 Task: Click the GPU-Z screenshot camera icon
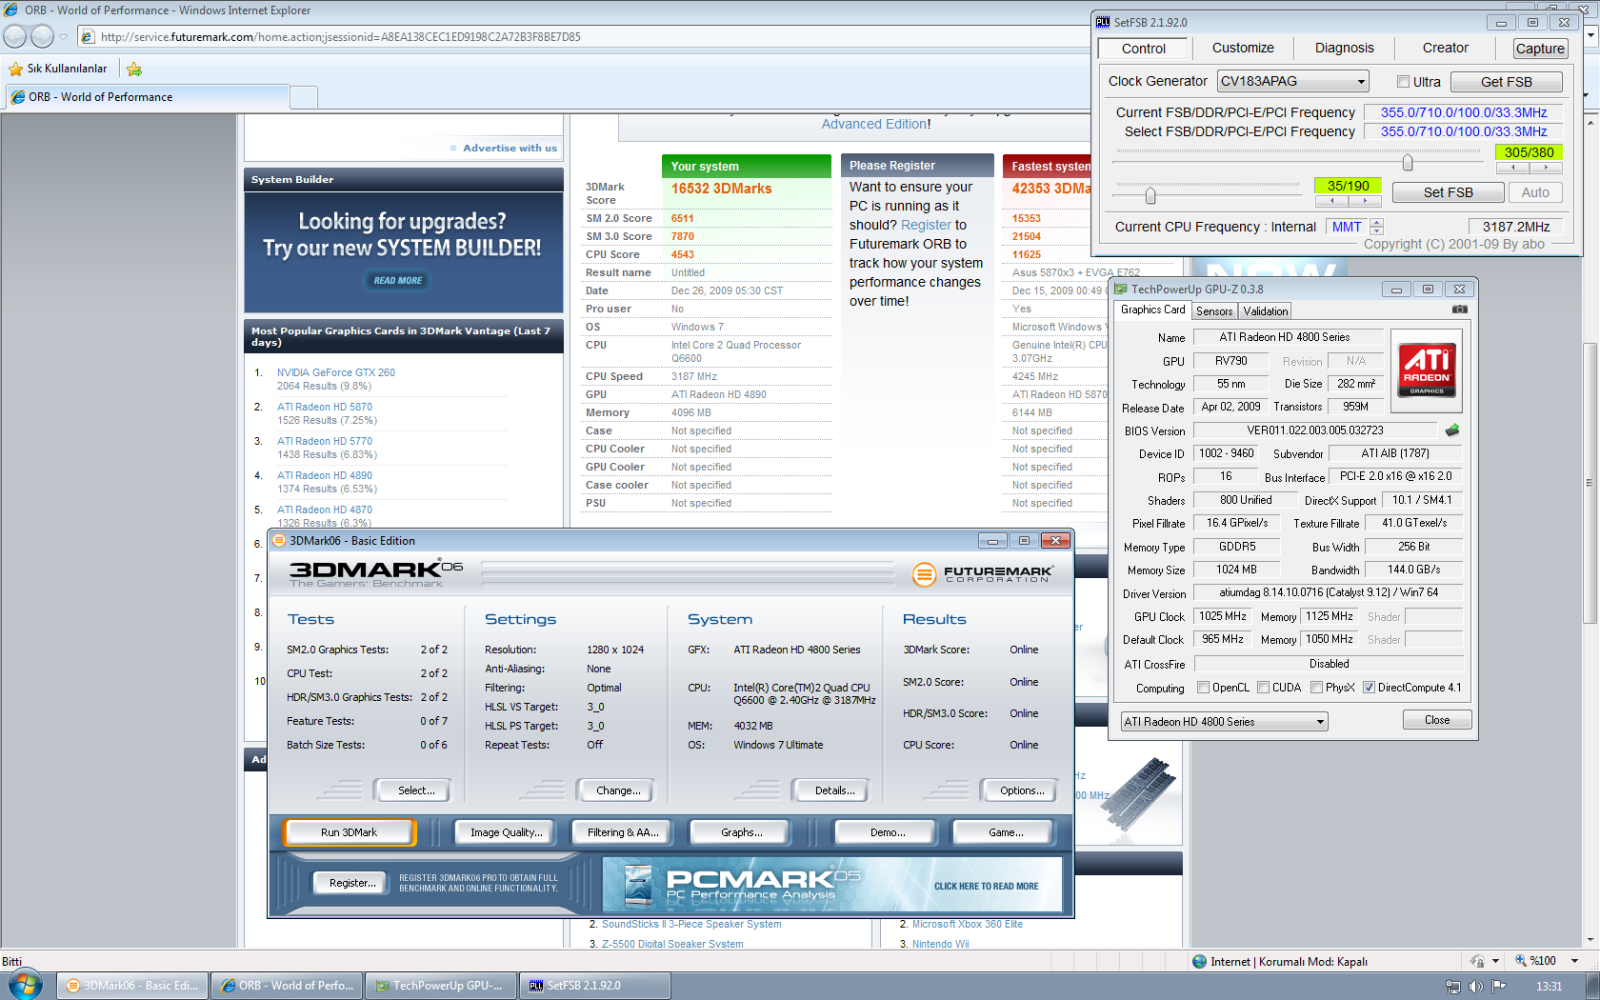pyautogui.click(x=1459, y=310)
